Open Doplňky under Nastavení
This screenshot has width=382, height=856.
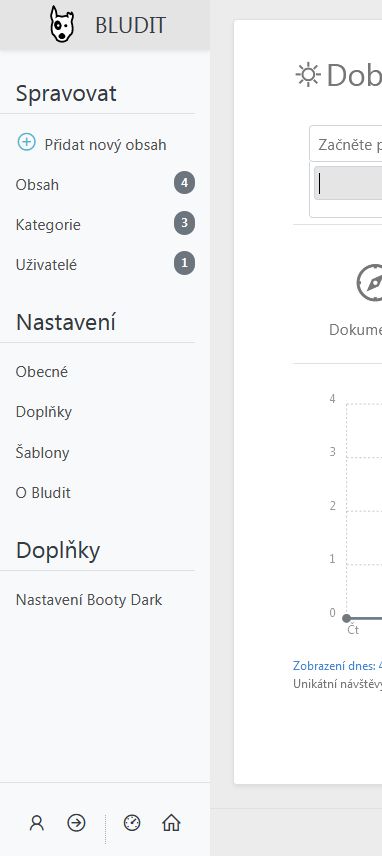click(44, 412)
